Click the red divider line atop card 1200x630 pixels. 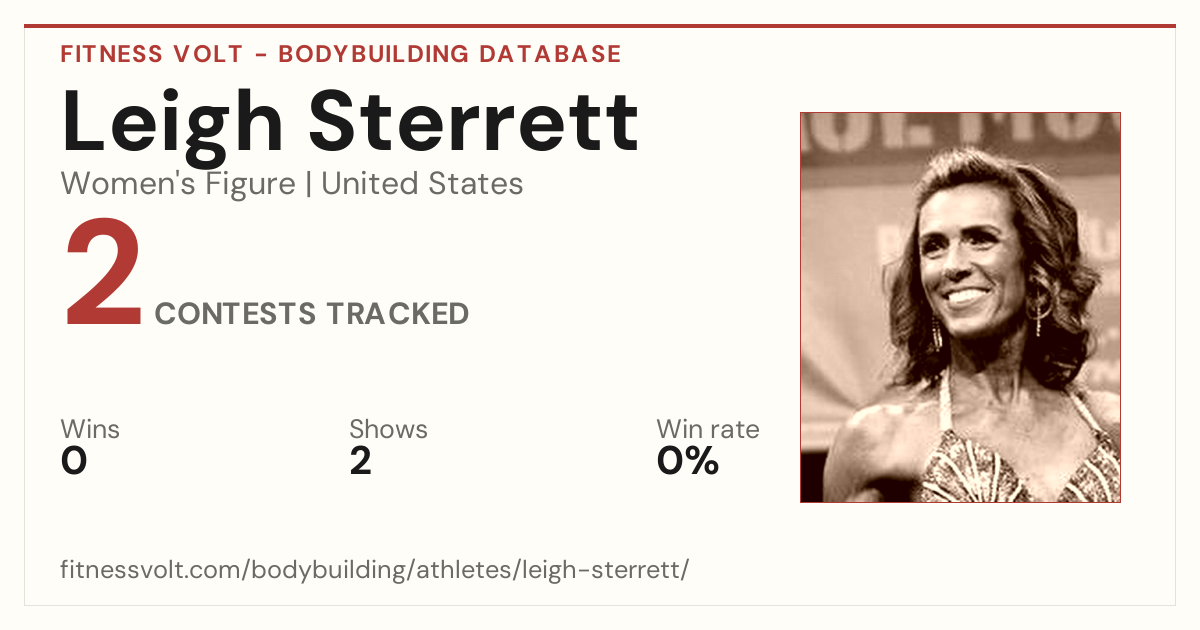600,26
